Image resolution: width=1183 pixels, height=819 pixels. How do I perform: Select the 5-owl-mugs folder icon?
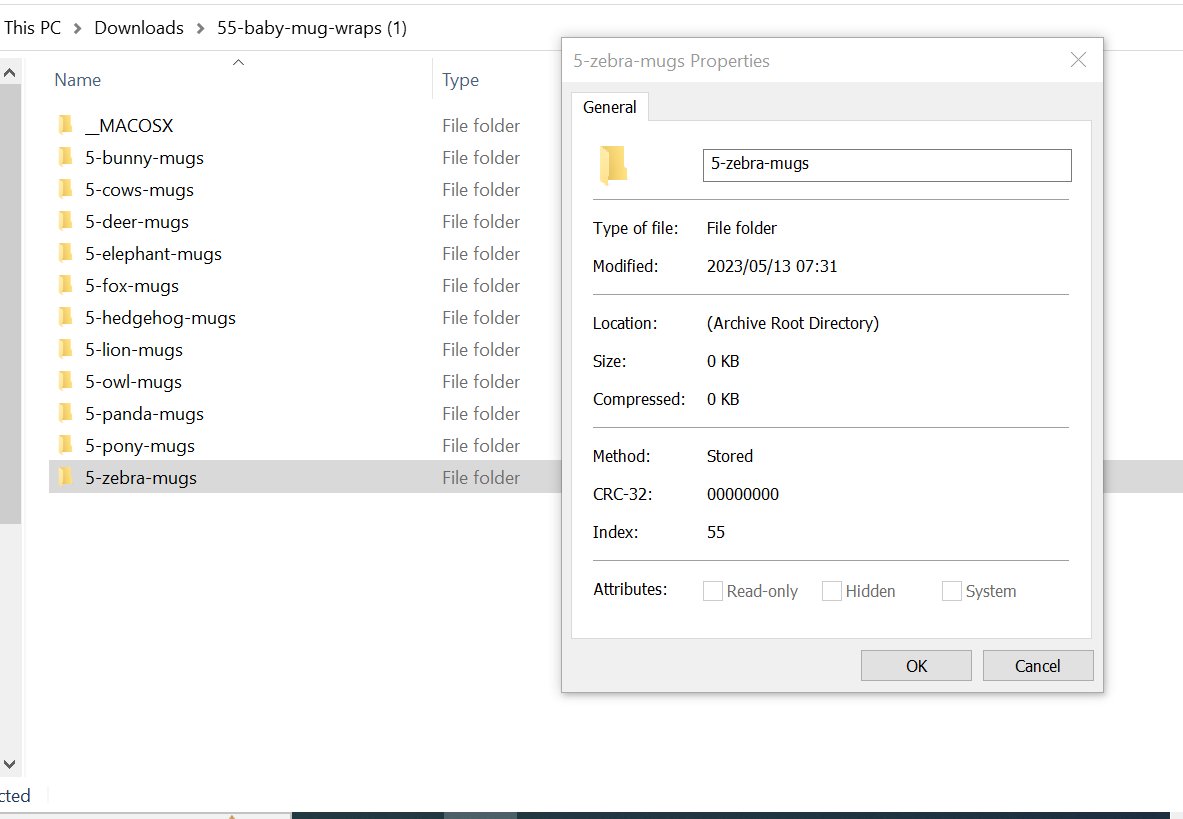[x=66, y=381]
